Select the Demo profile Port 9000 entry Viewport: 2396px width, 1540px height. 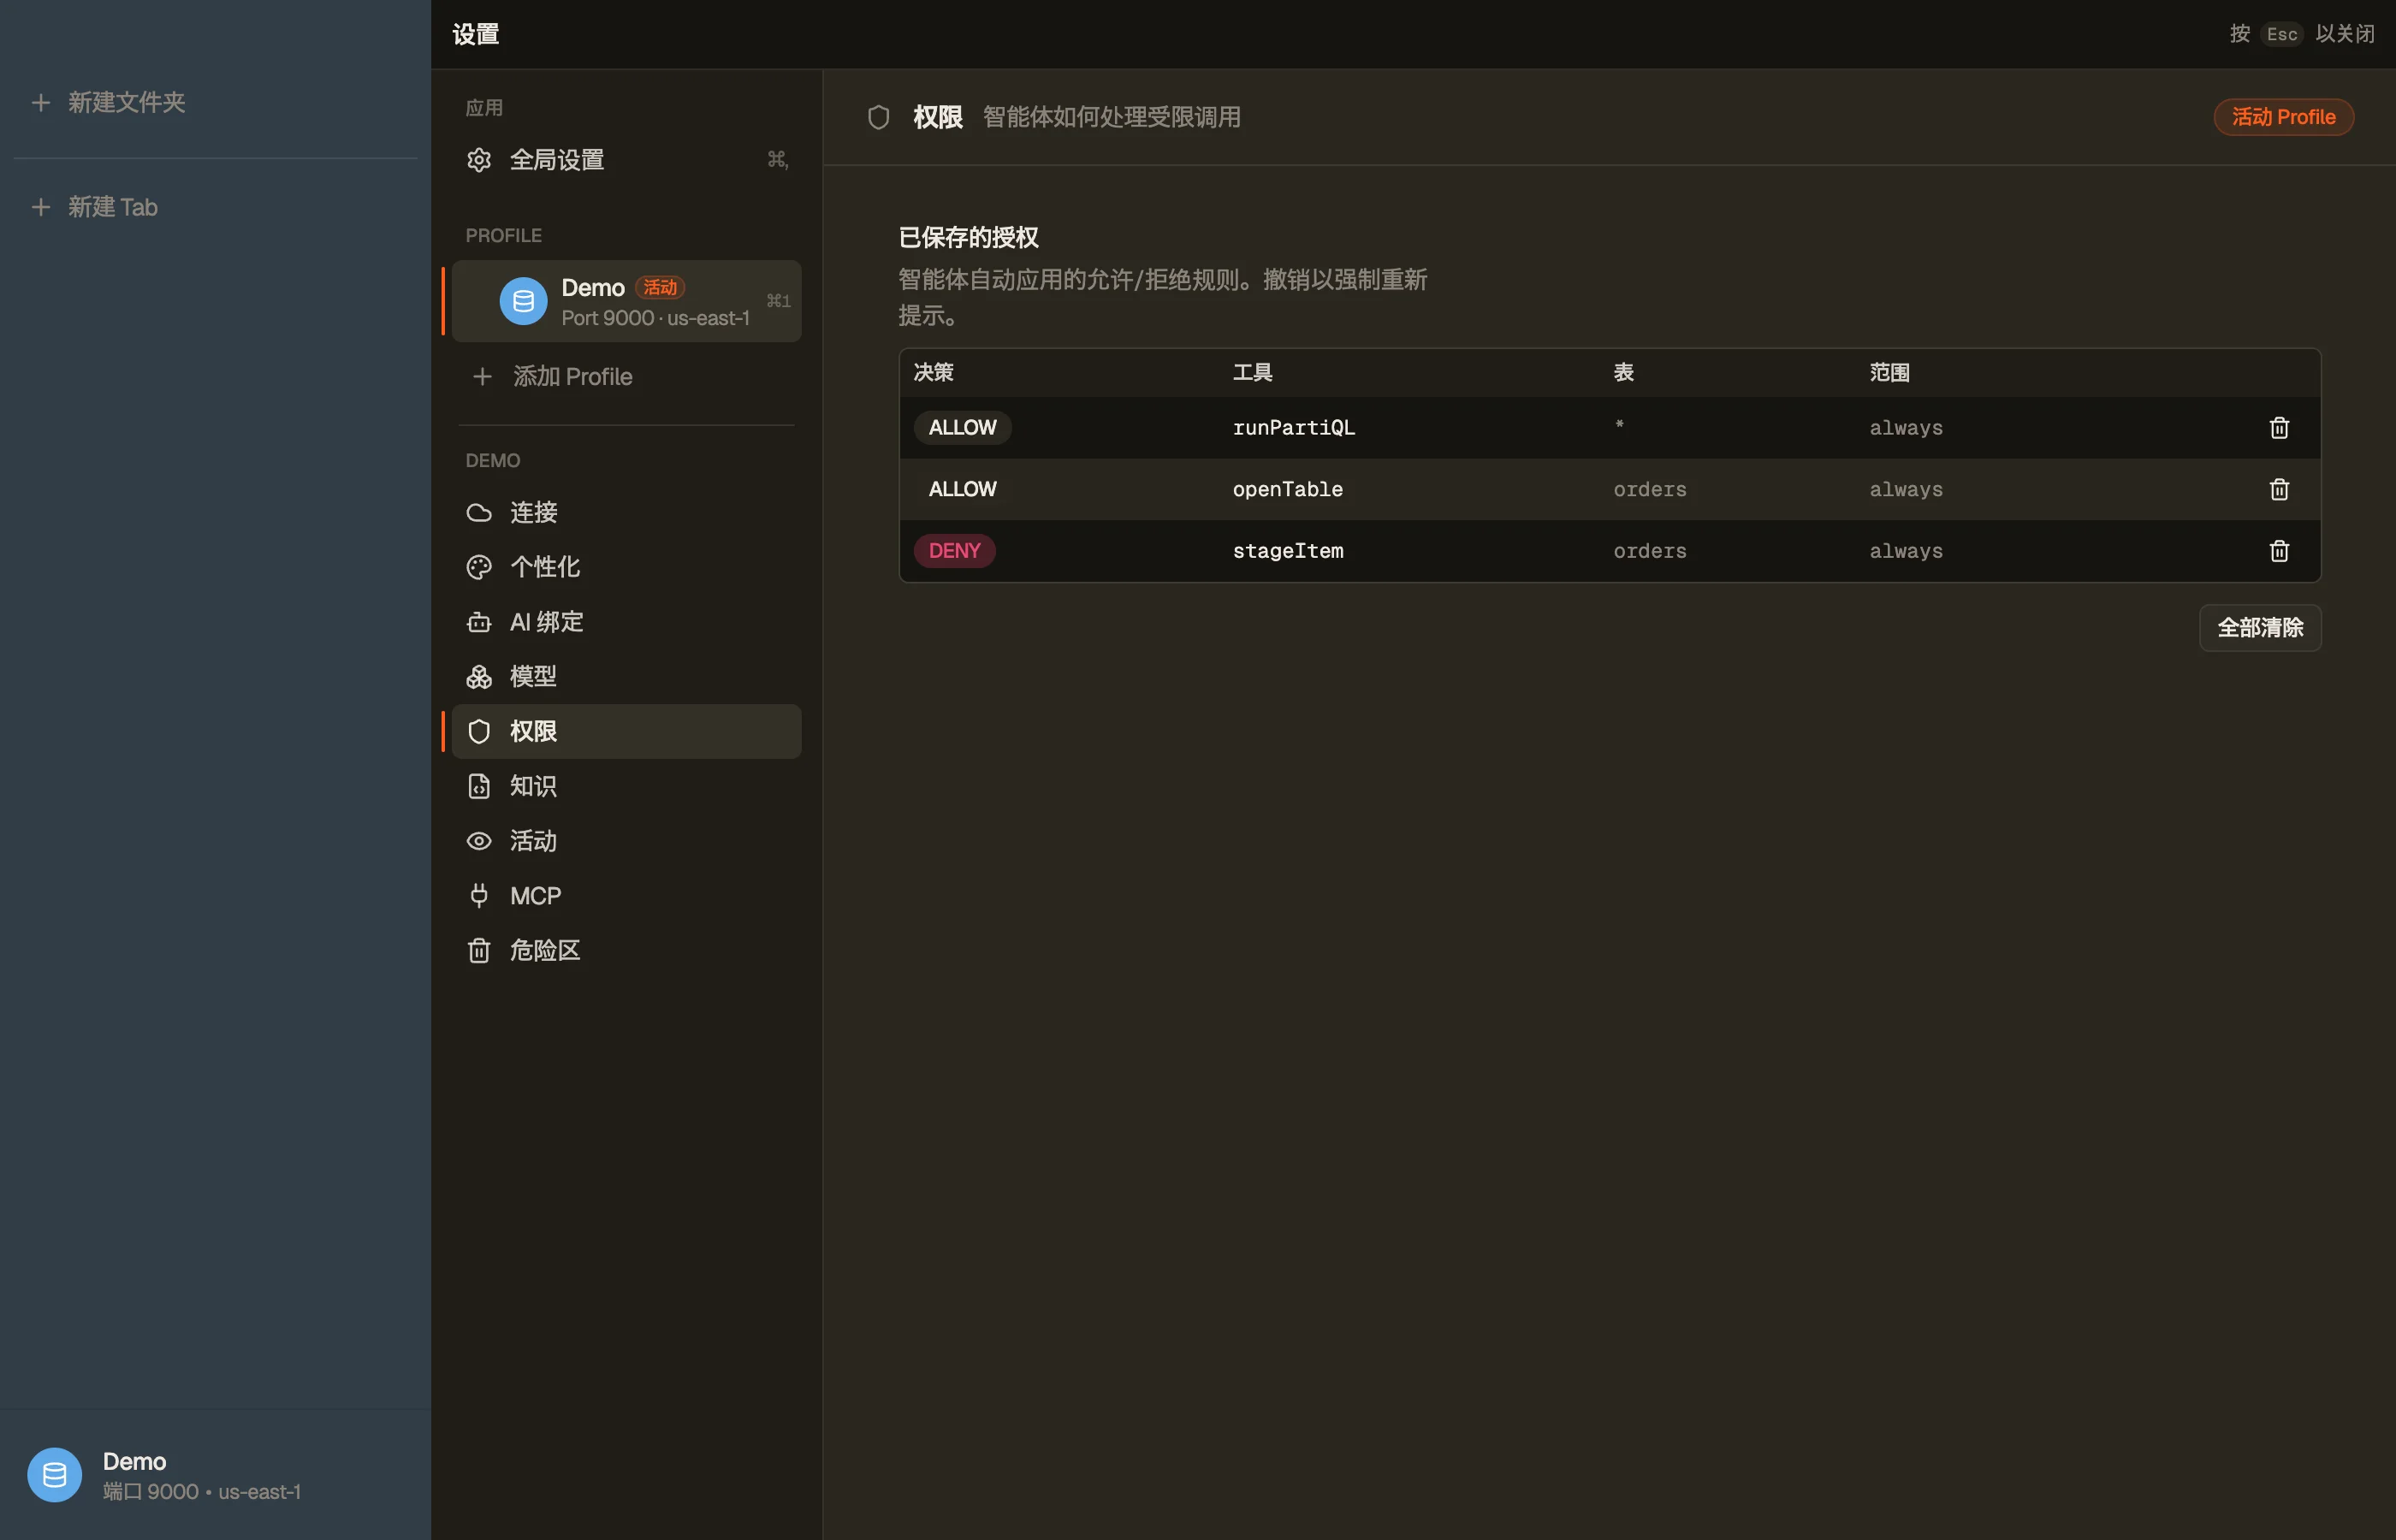pyautogui.click(x=626, y=301)
